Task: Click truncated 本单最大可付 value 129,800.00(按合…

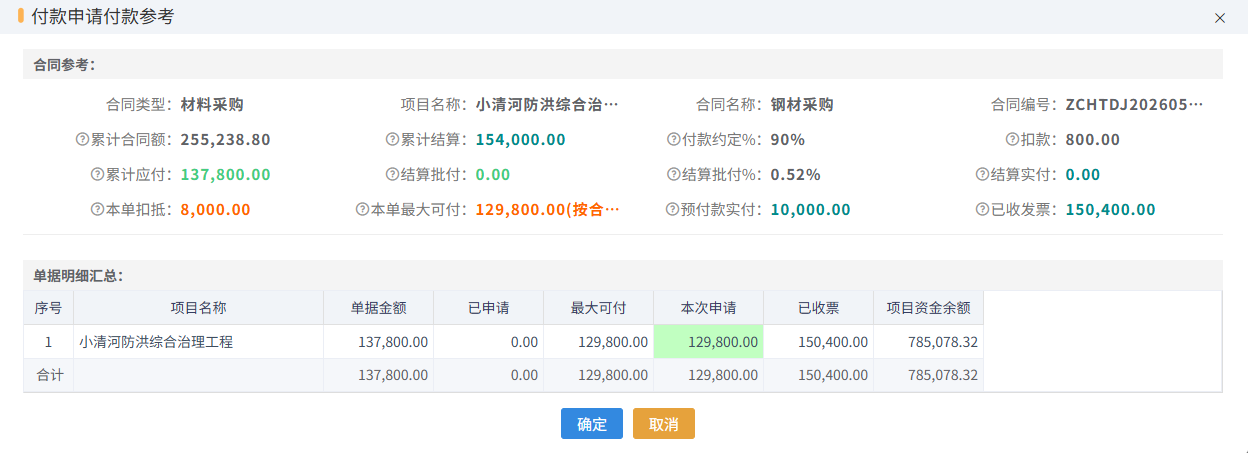Action: click(547, 210)
